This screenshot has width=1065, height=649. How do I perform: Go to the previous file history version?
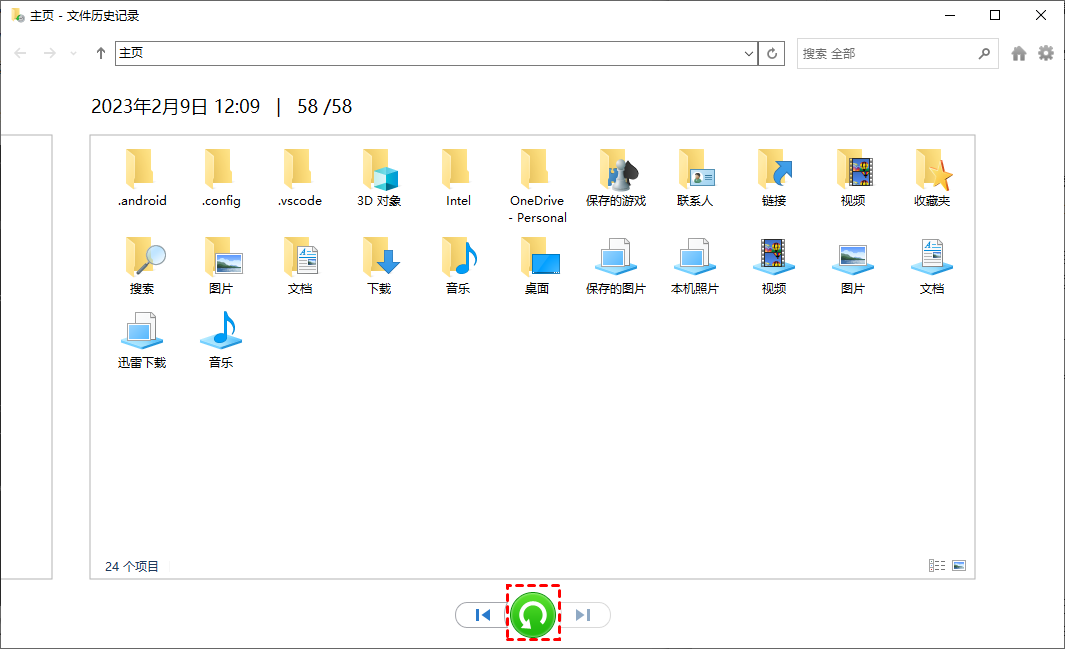point(483,614)
